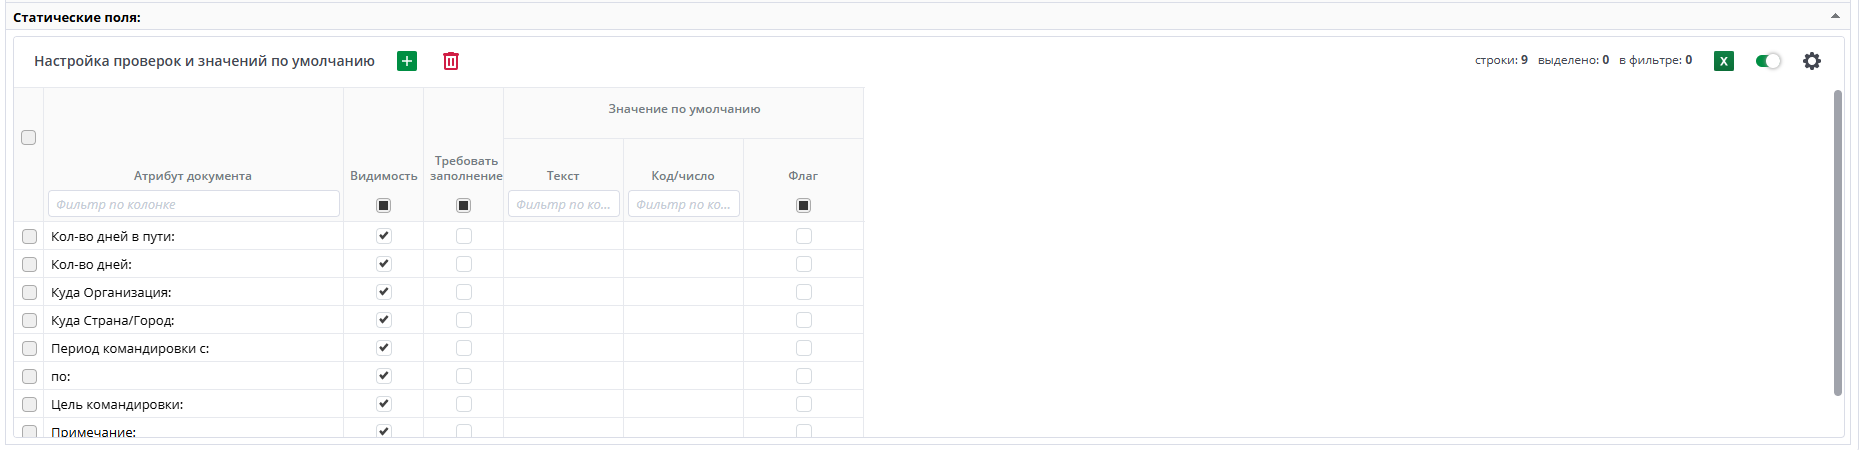Click the green add row icon
Viewport: 1865px width, 450px height.
407,61
